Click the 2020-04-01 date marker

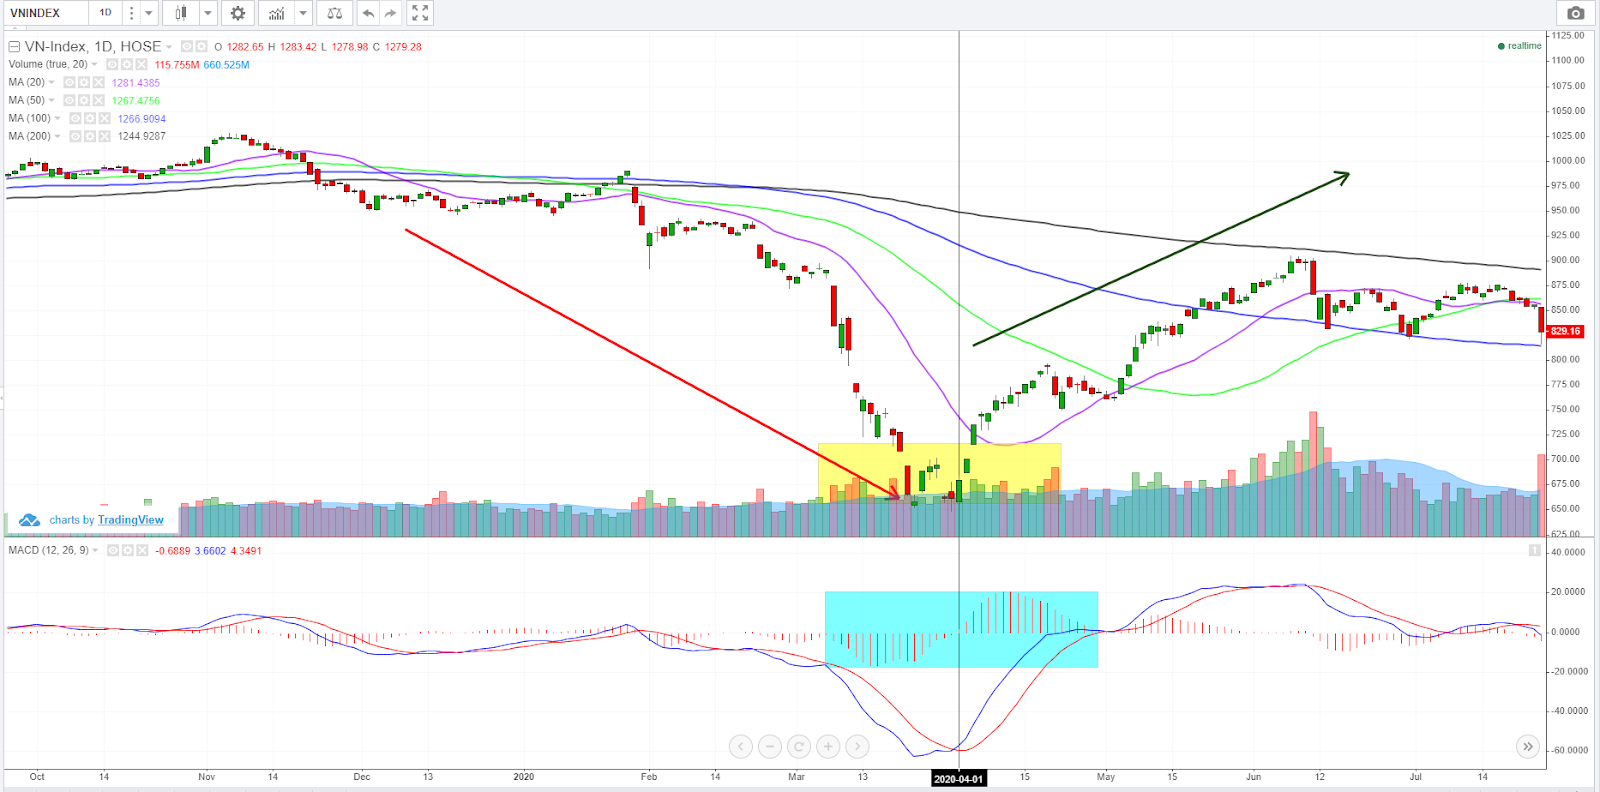coord(959,779)
